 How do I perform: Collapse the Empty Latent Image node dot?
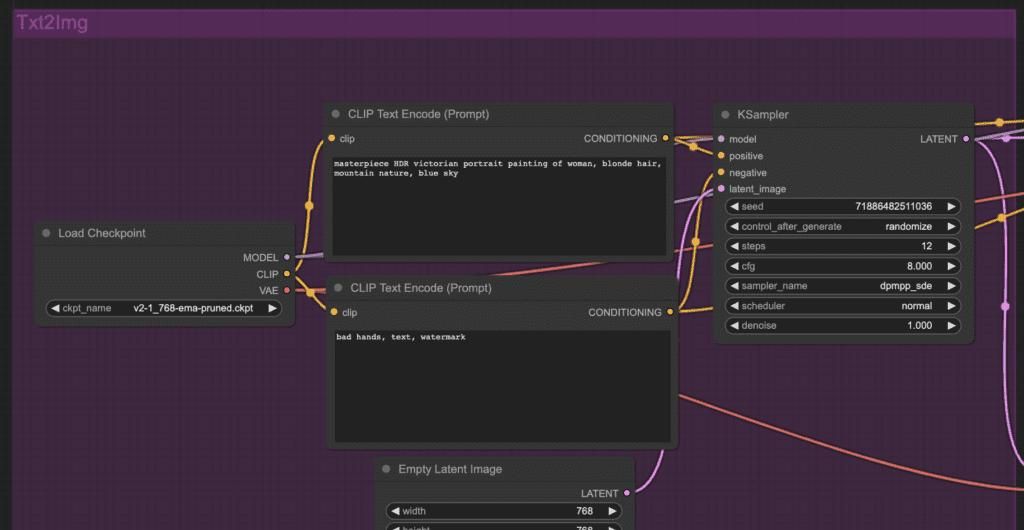coord(386,469)
